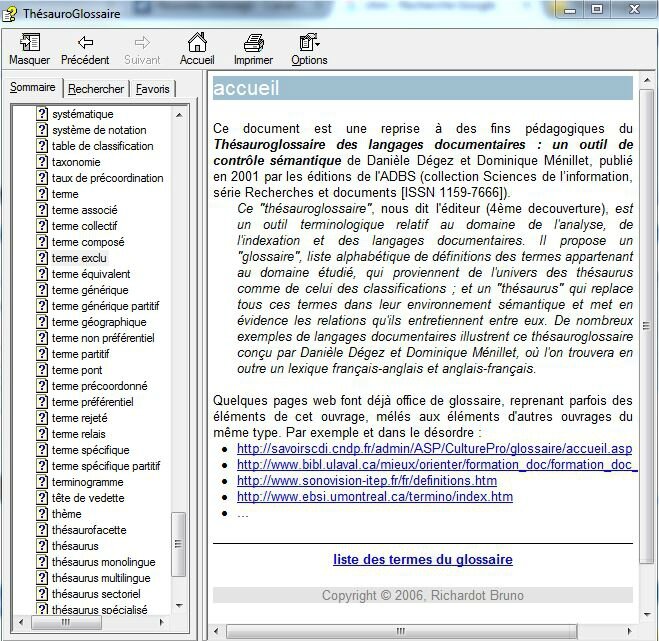Select 'terme partitif' entry
The width and height of the screenshot is (659, 641).
point(81,353)
